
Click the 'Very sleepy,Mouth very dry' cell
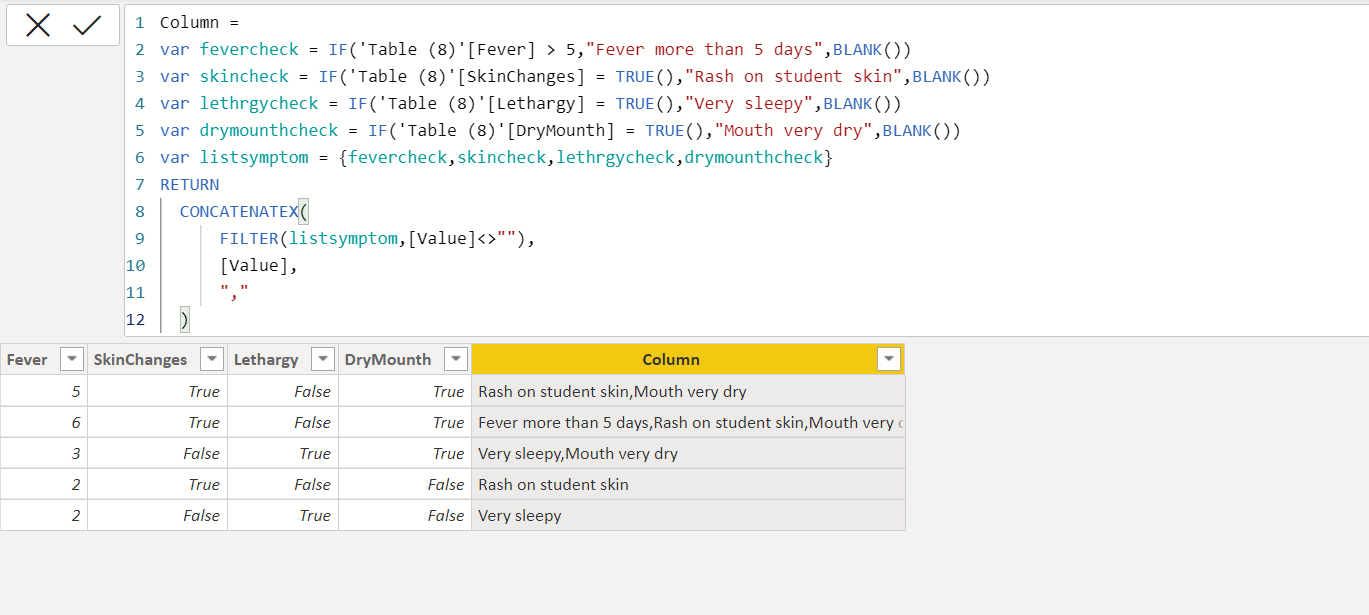click(688, 453)
